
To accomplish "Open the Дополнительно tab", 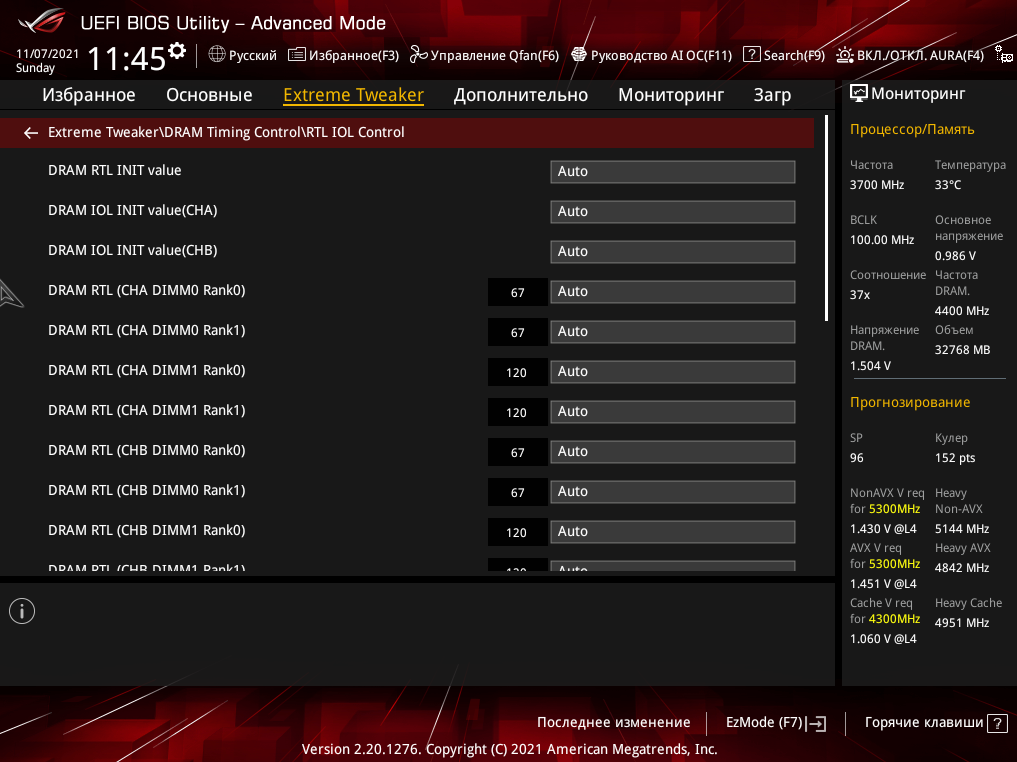I will (521, 95).
